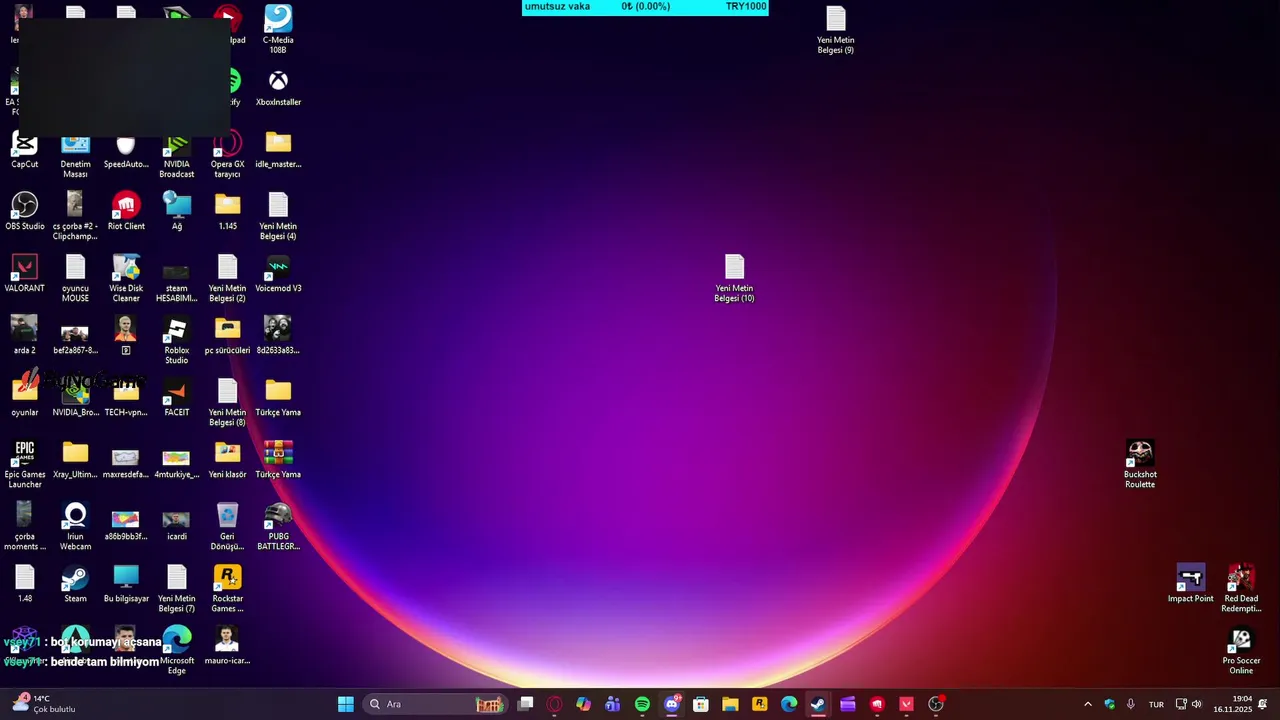Select the Türkçe Yama WinRAR archive
The width and height of the screenshot is (1280, 720).
click(x=278, y=459)
